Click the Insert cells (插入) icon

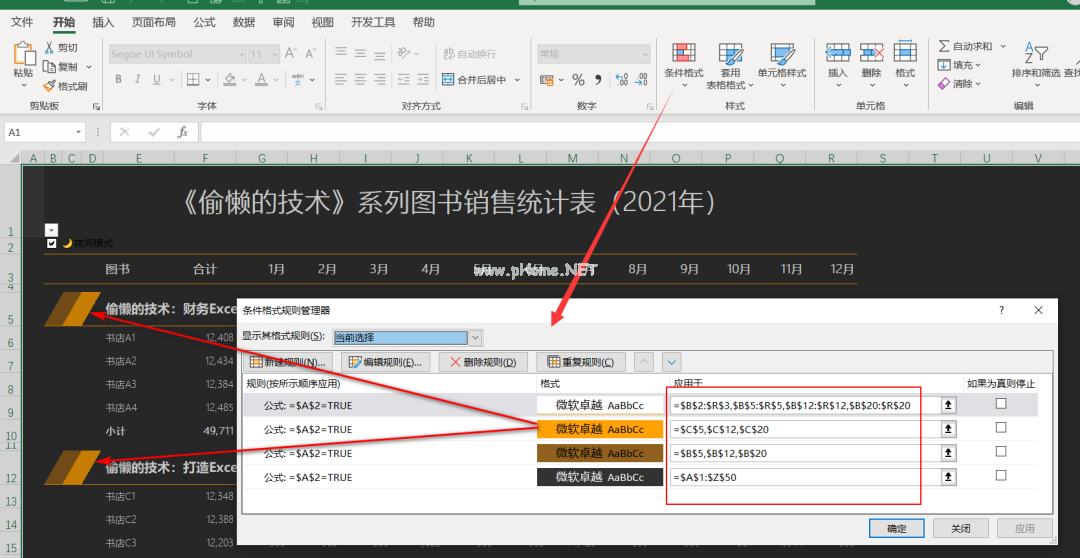(x=838, y=52)
